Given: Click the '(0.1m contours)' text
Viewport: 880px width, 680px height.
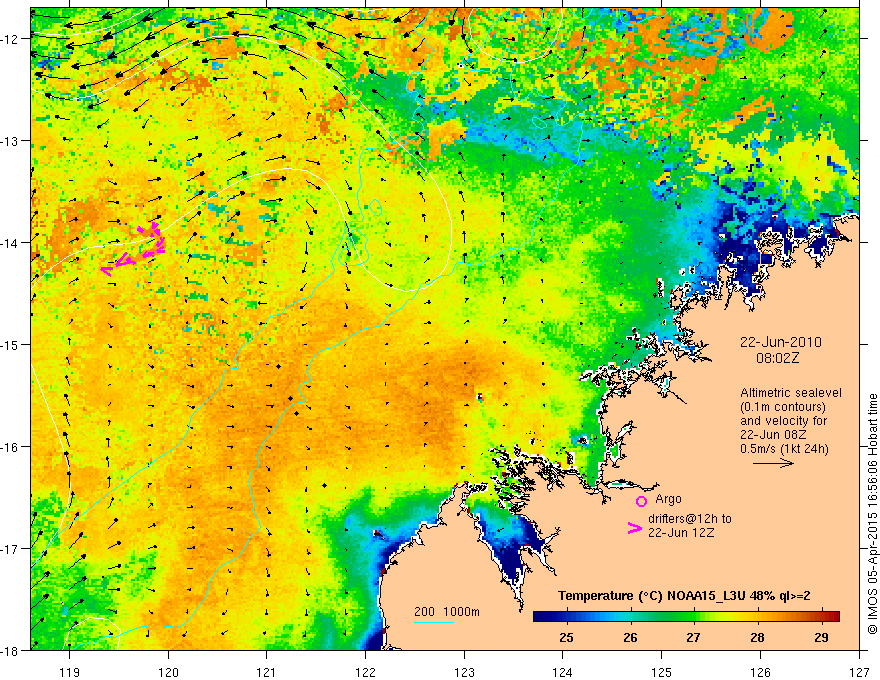Looking at the screenshot, I should tap(783, 407).
